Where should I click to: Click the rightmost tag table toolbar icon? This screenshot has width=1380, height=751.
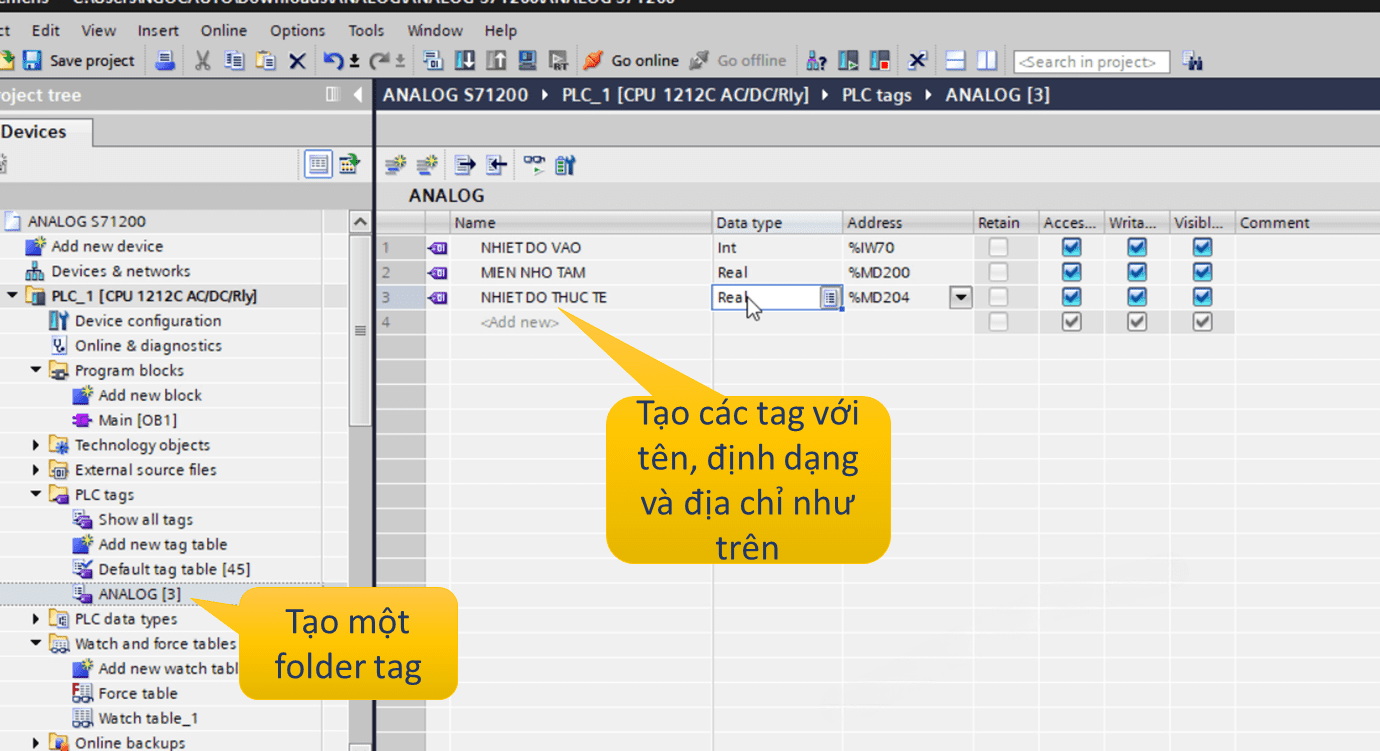[x=565, y=165]
